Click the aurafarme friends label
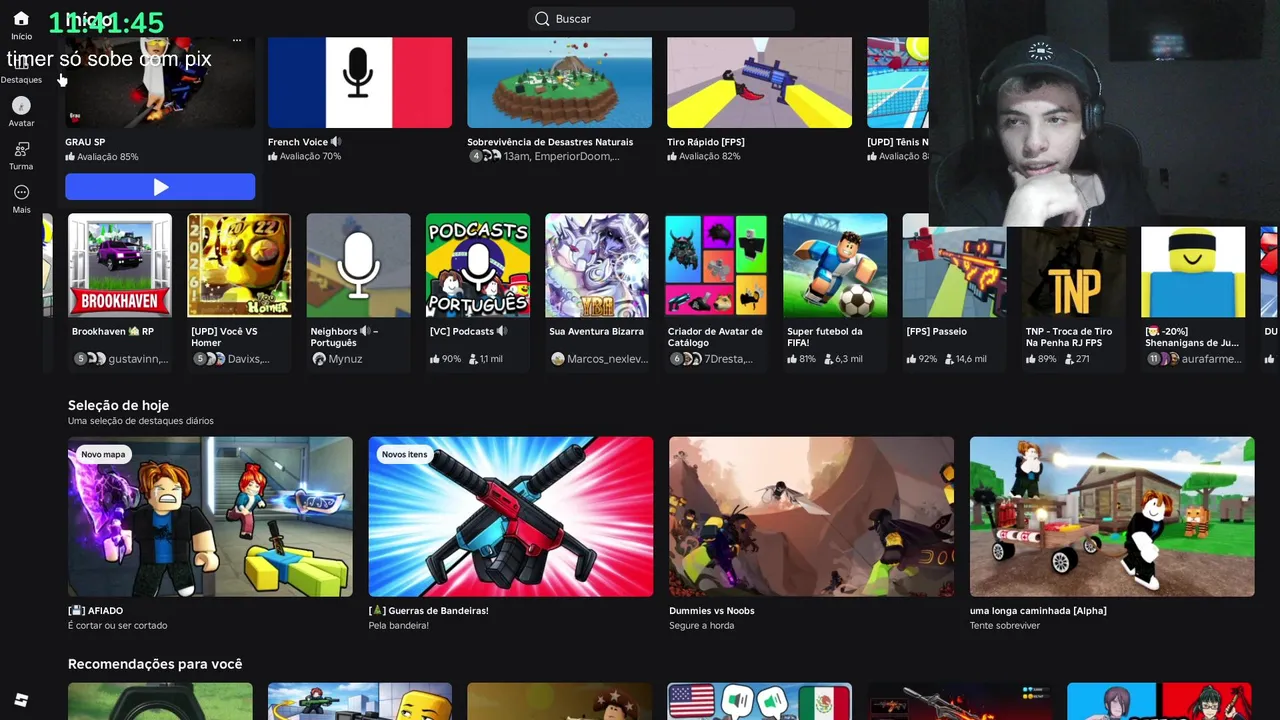 [1212, 359]
